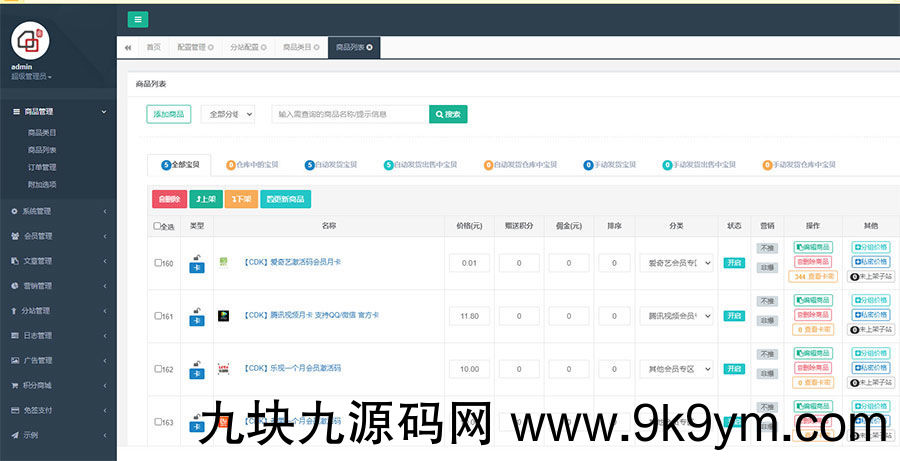This screenshot has height=461, width=900.
Task: Expand the 会员管理 sidebar menu
Action: coord(58,236)
